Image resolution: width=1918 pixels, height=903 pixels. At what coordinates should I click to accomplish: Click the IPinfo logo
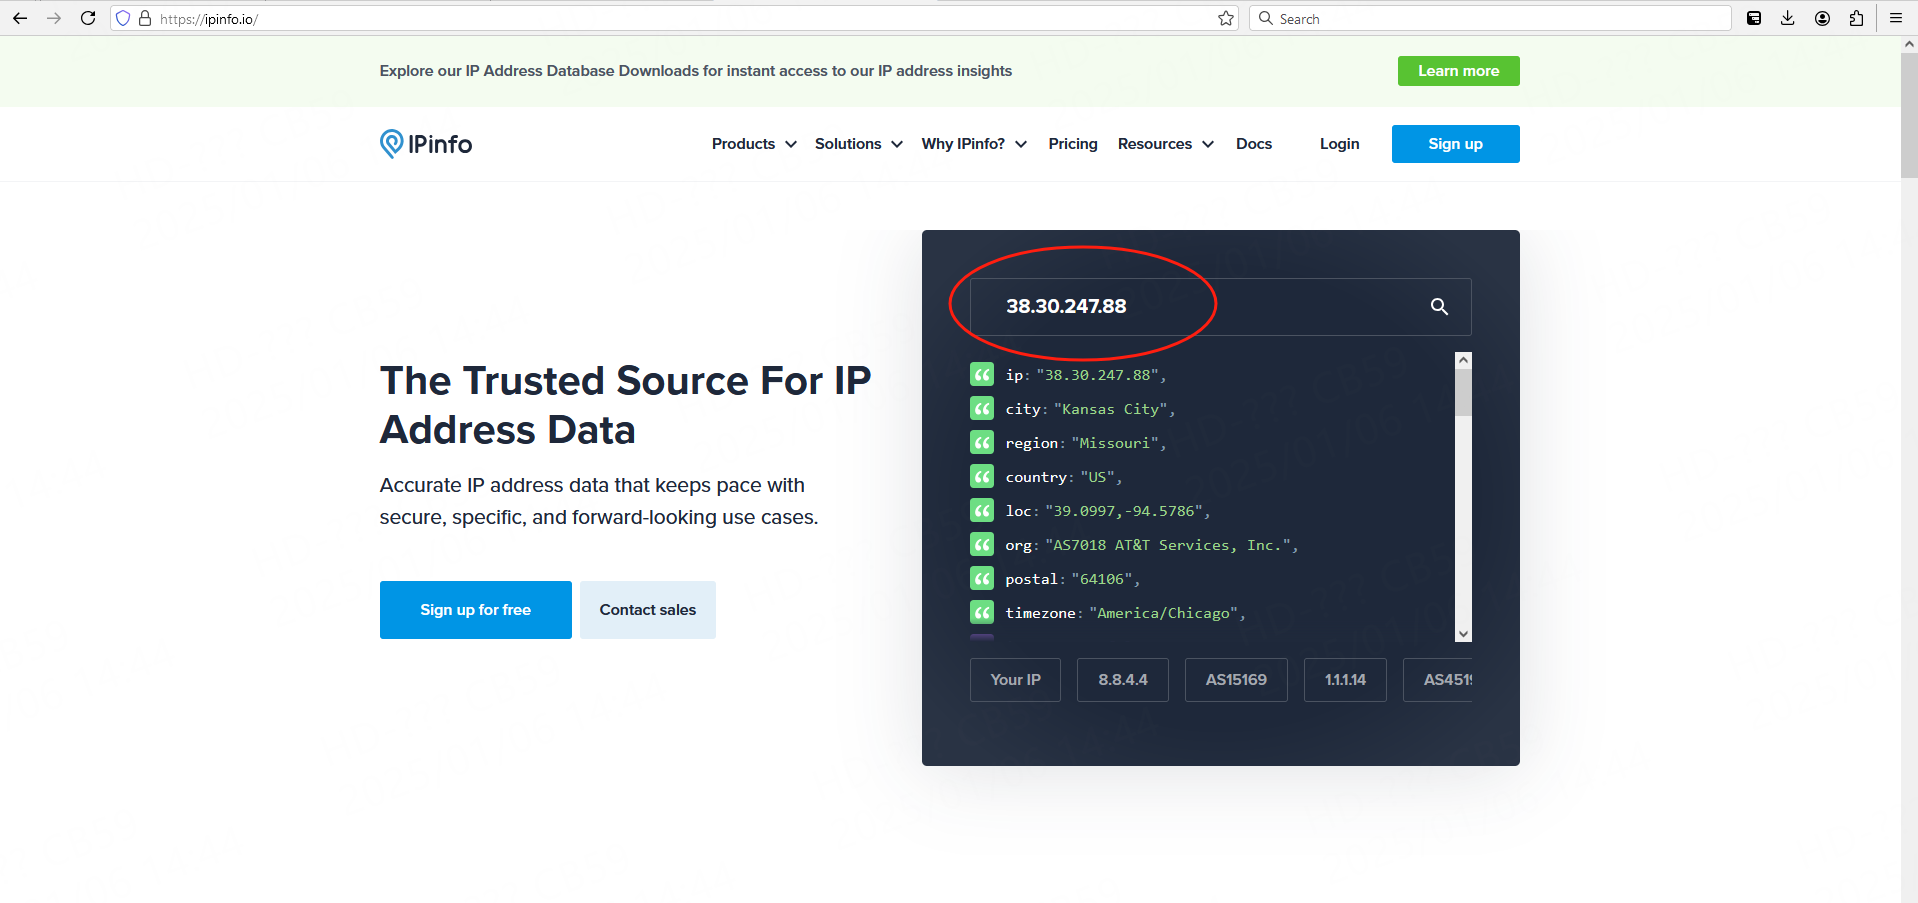coord(426,144)
